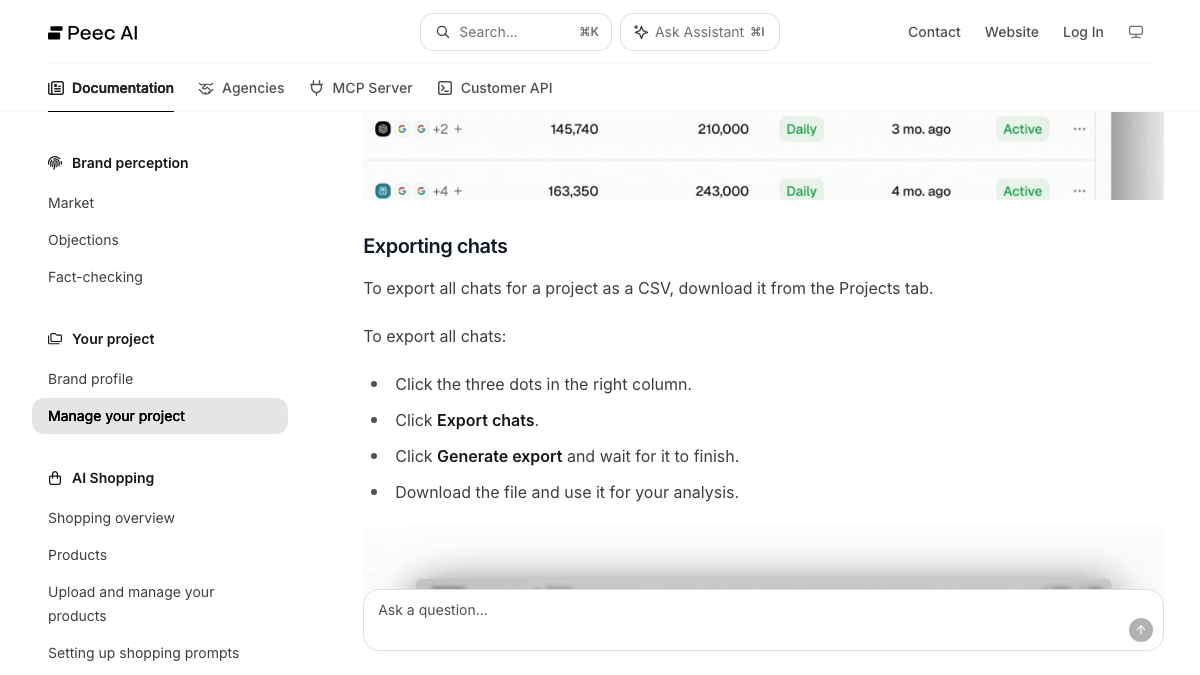Click the 3 mo. ago text
Screen dimensions: 1200x675
921,129
